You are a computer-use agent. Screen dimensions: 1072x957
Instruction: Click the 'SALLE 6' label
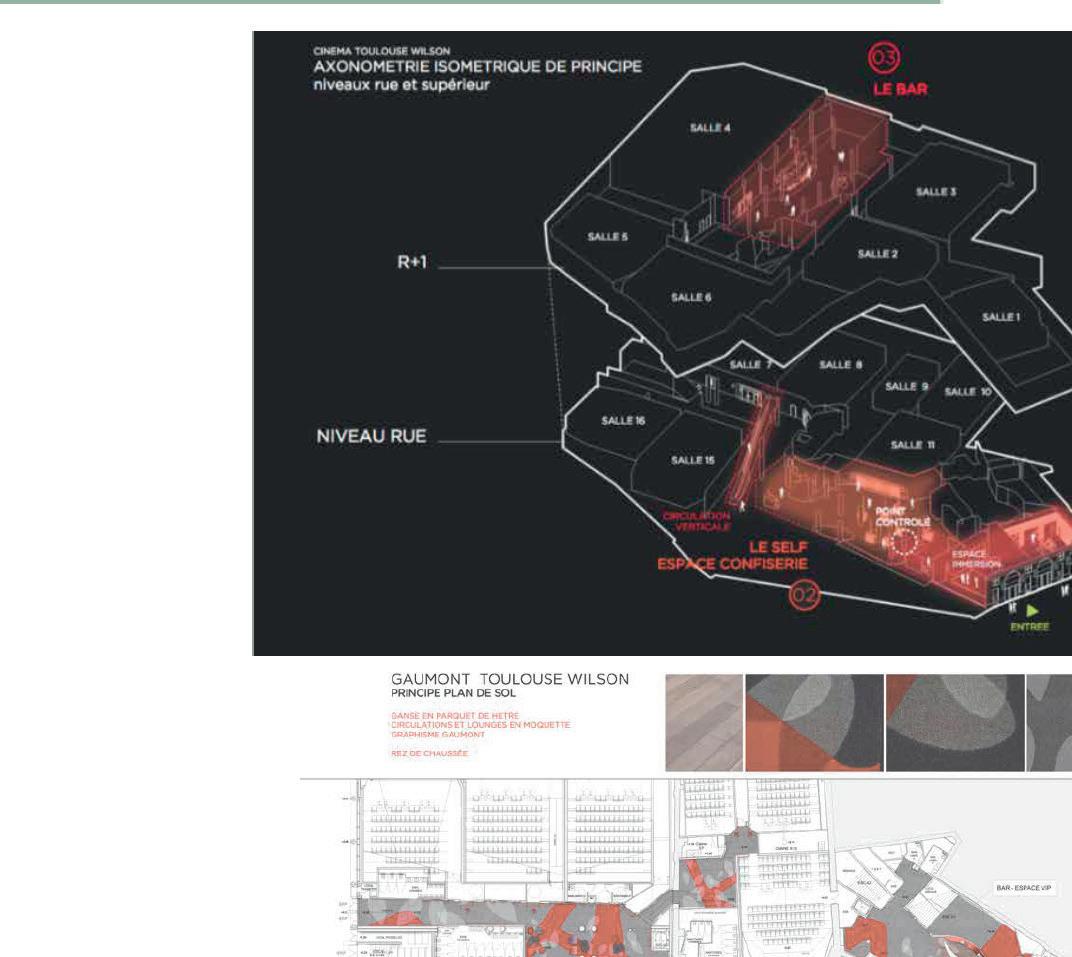[x=691, y=297]
